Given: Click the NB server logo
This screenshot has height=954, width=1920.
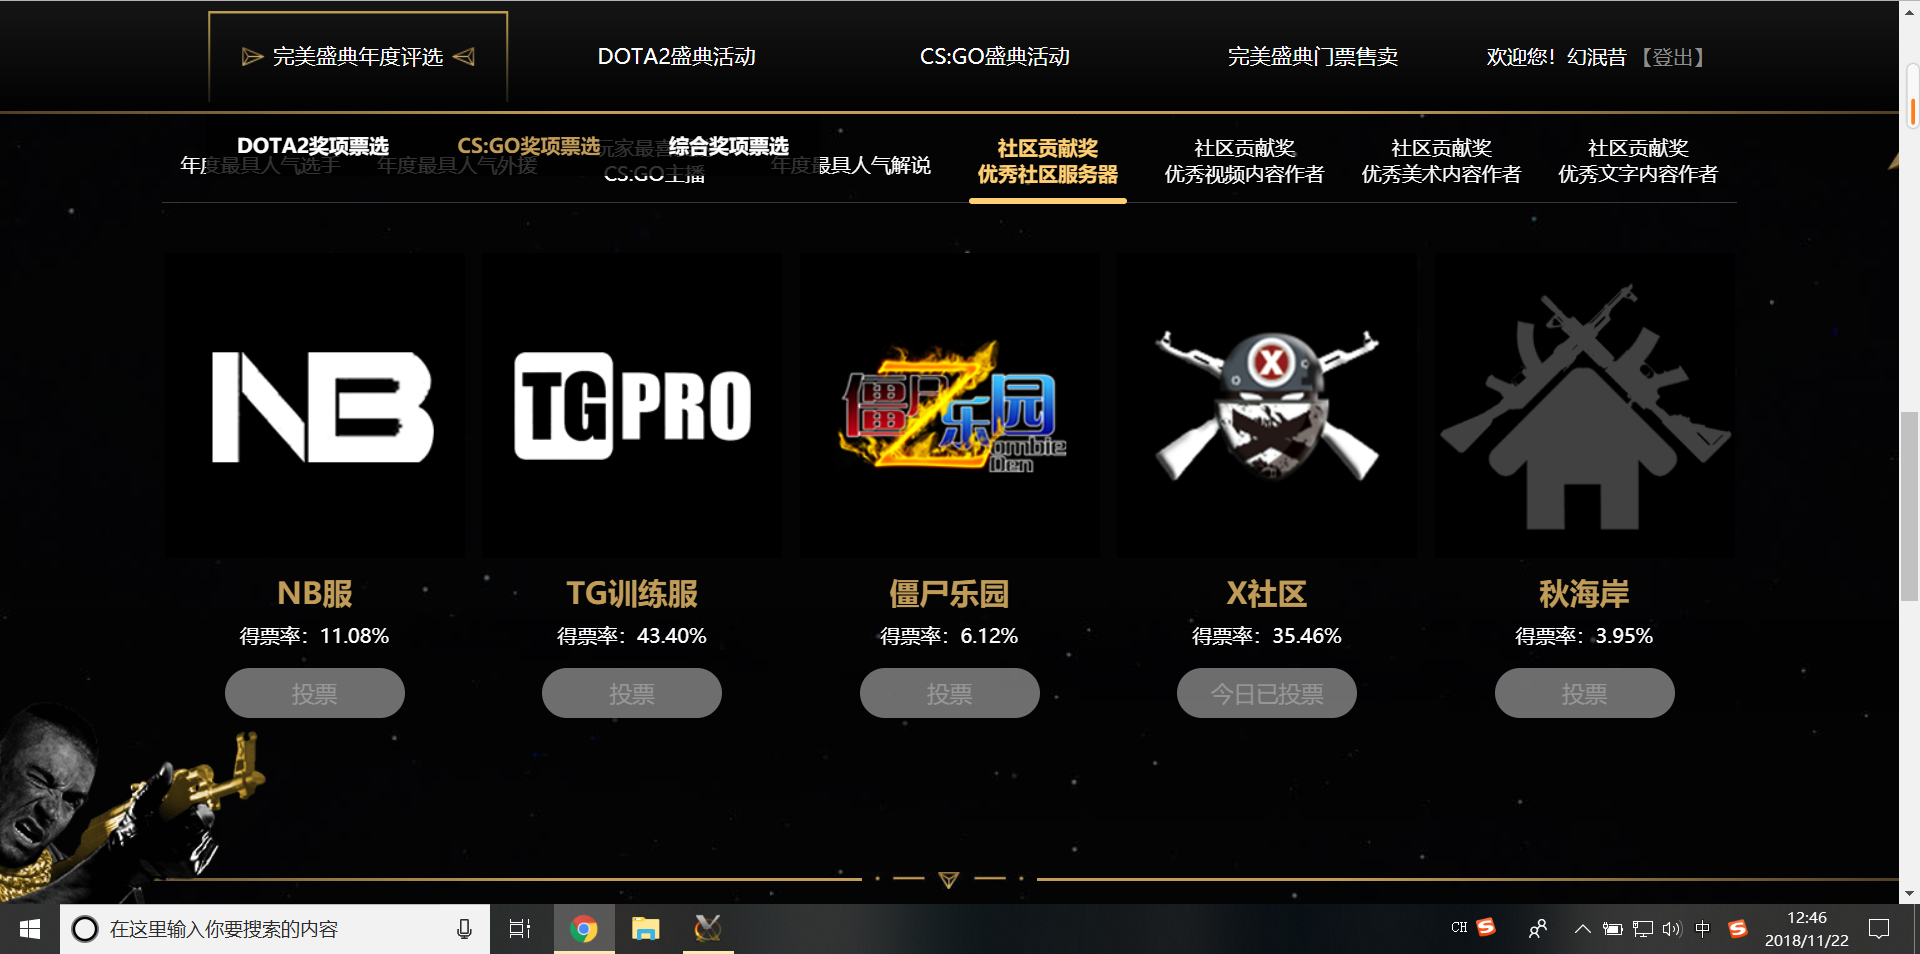Looking at the screenshot, I should tap(322, 407).
